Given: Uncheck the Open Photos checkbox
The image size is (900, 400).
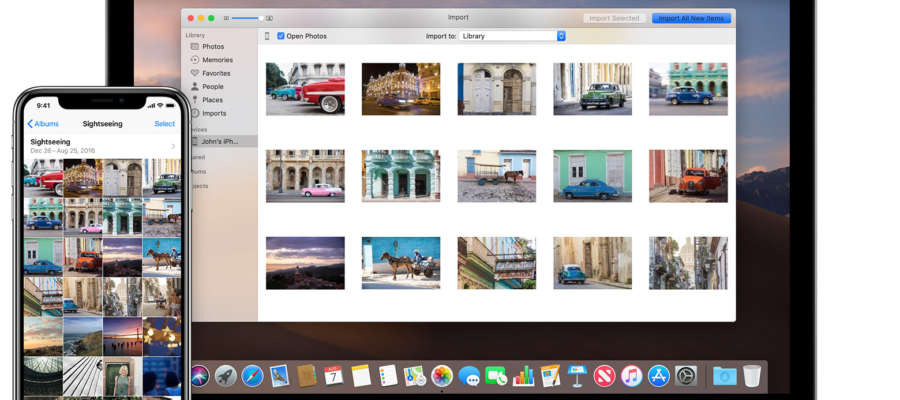Looking at the screenshot, I should pos(281,36).
